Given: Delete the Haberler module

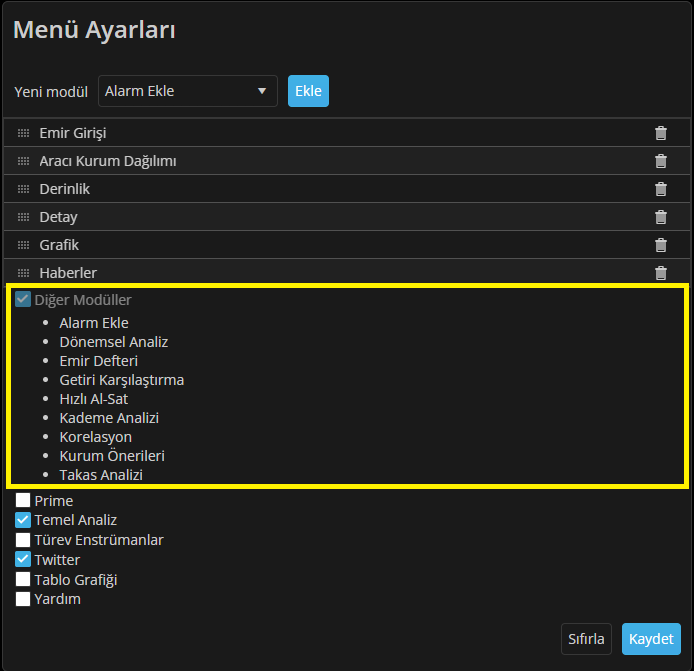Looking at the screenshot, I should click(660, 273).
